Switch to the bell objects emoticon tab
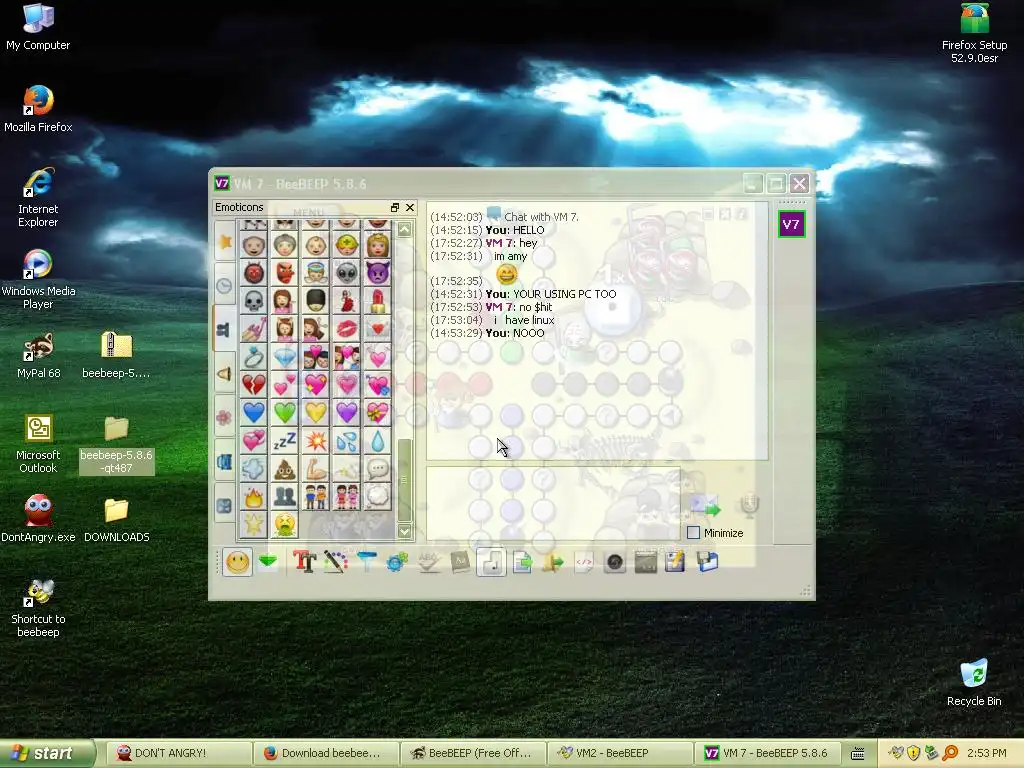1024x768 pixels. [224, 374]
